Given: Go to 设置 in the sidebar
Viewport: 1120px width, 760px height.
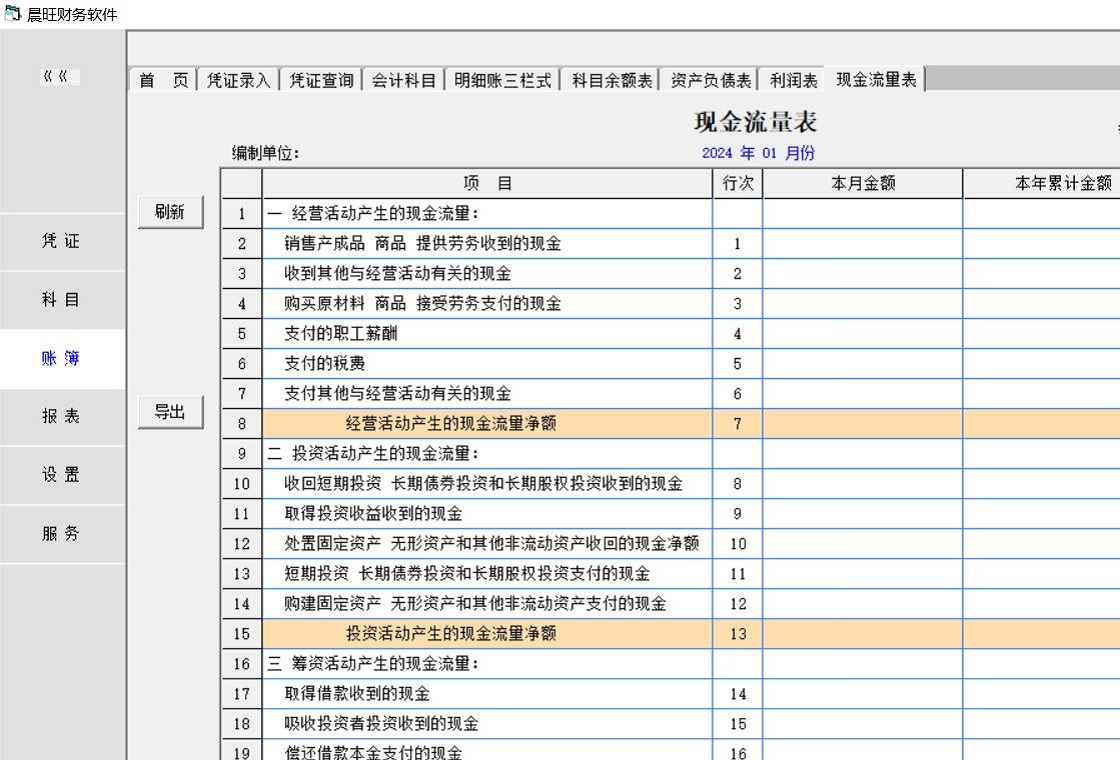Looking at the screenshot, I should click(x=61, y=475).
